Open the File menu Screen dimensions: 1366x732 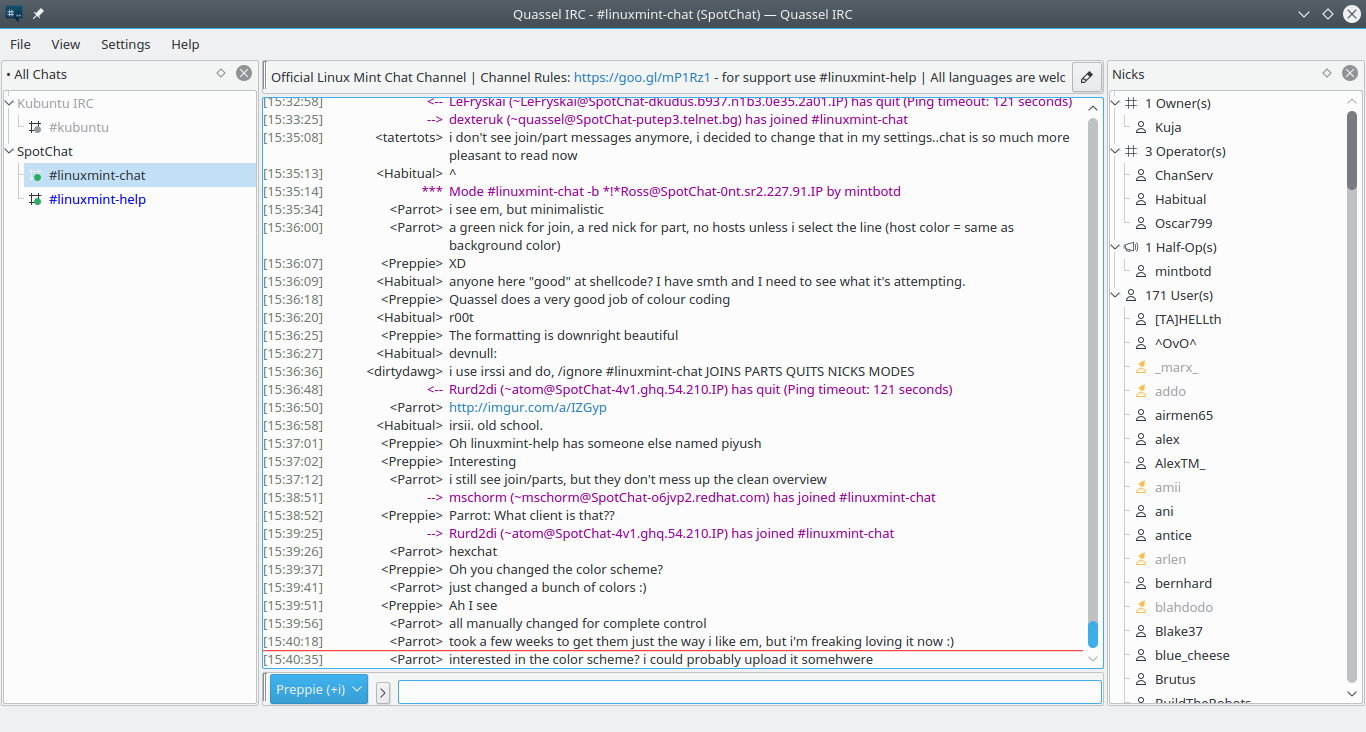click(x=20, y=44)
